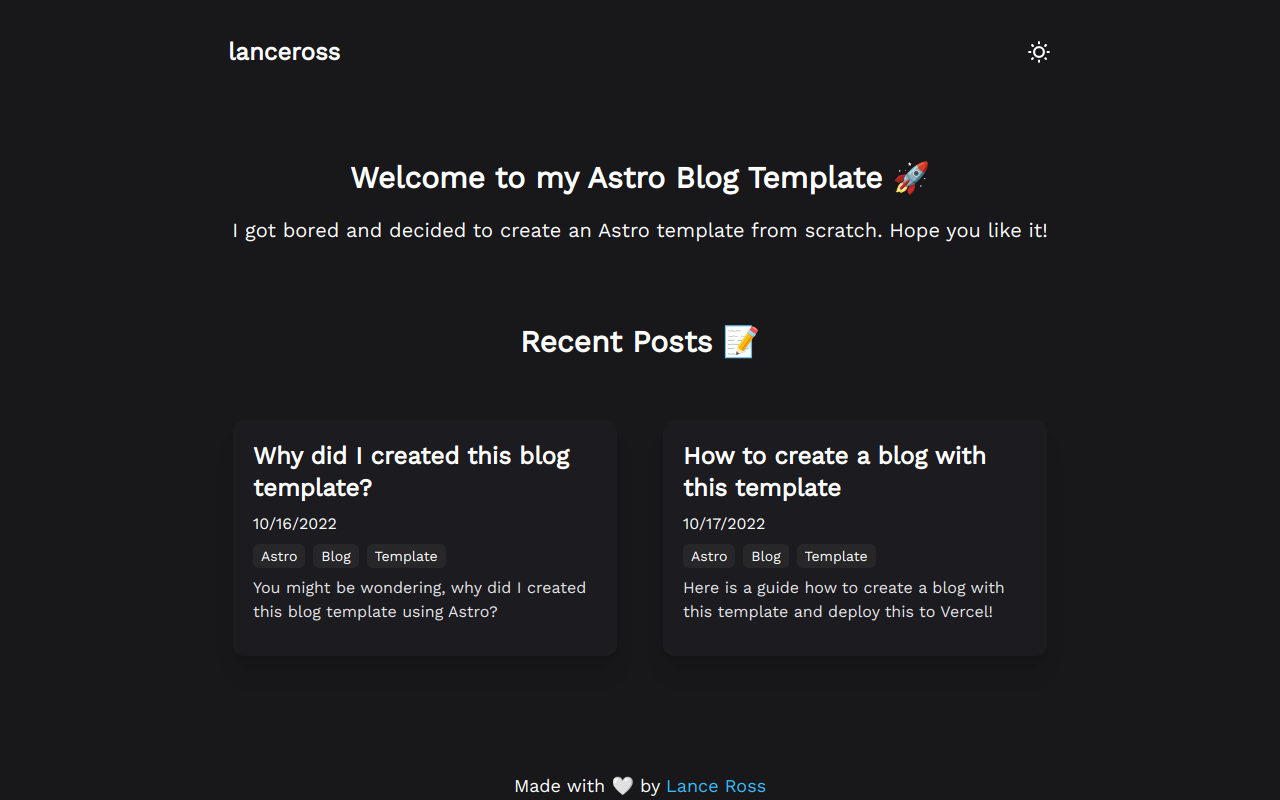Screen dimensions: 1280x800
Task: Select the Astro tag on the second post
Action: (708, 556)
